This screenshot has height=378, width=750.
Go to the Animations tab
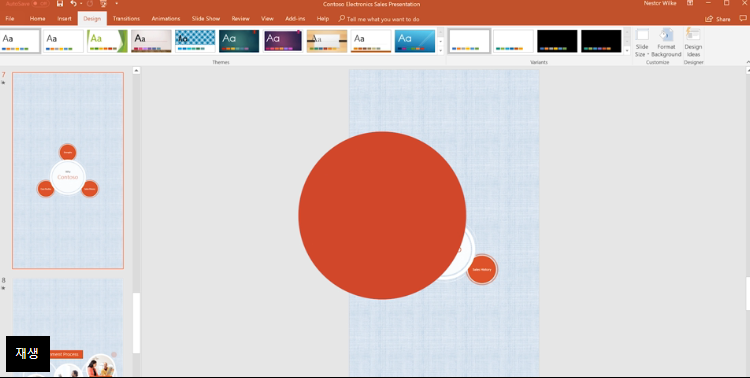pos(165,19)
